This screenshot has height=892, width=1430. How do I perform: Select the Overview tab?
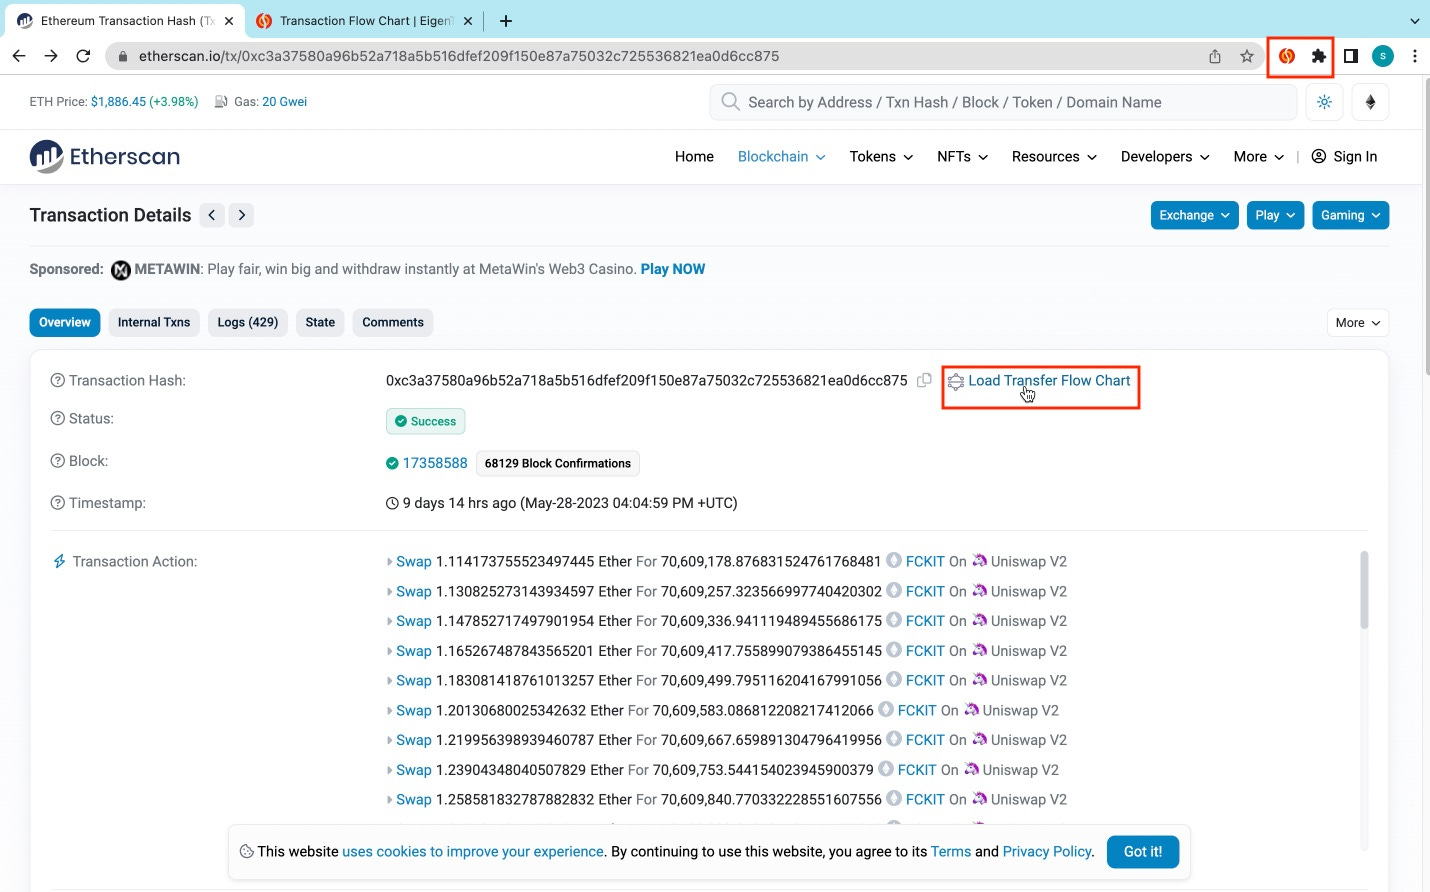click(65, 322)
